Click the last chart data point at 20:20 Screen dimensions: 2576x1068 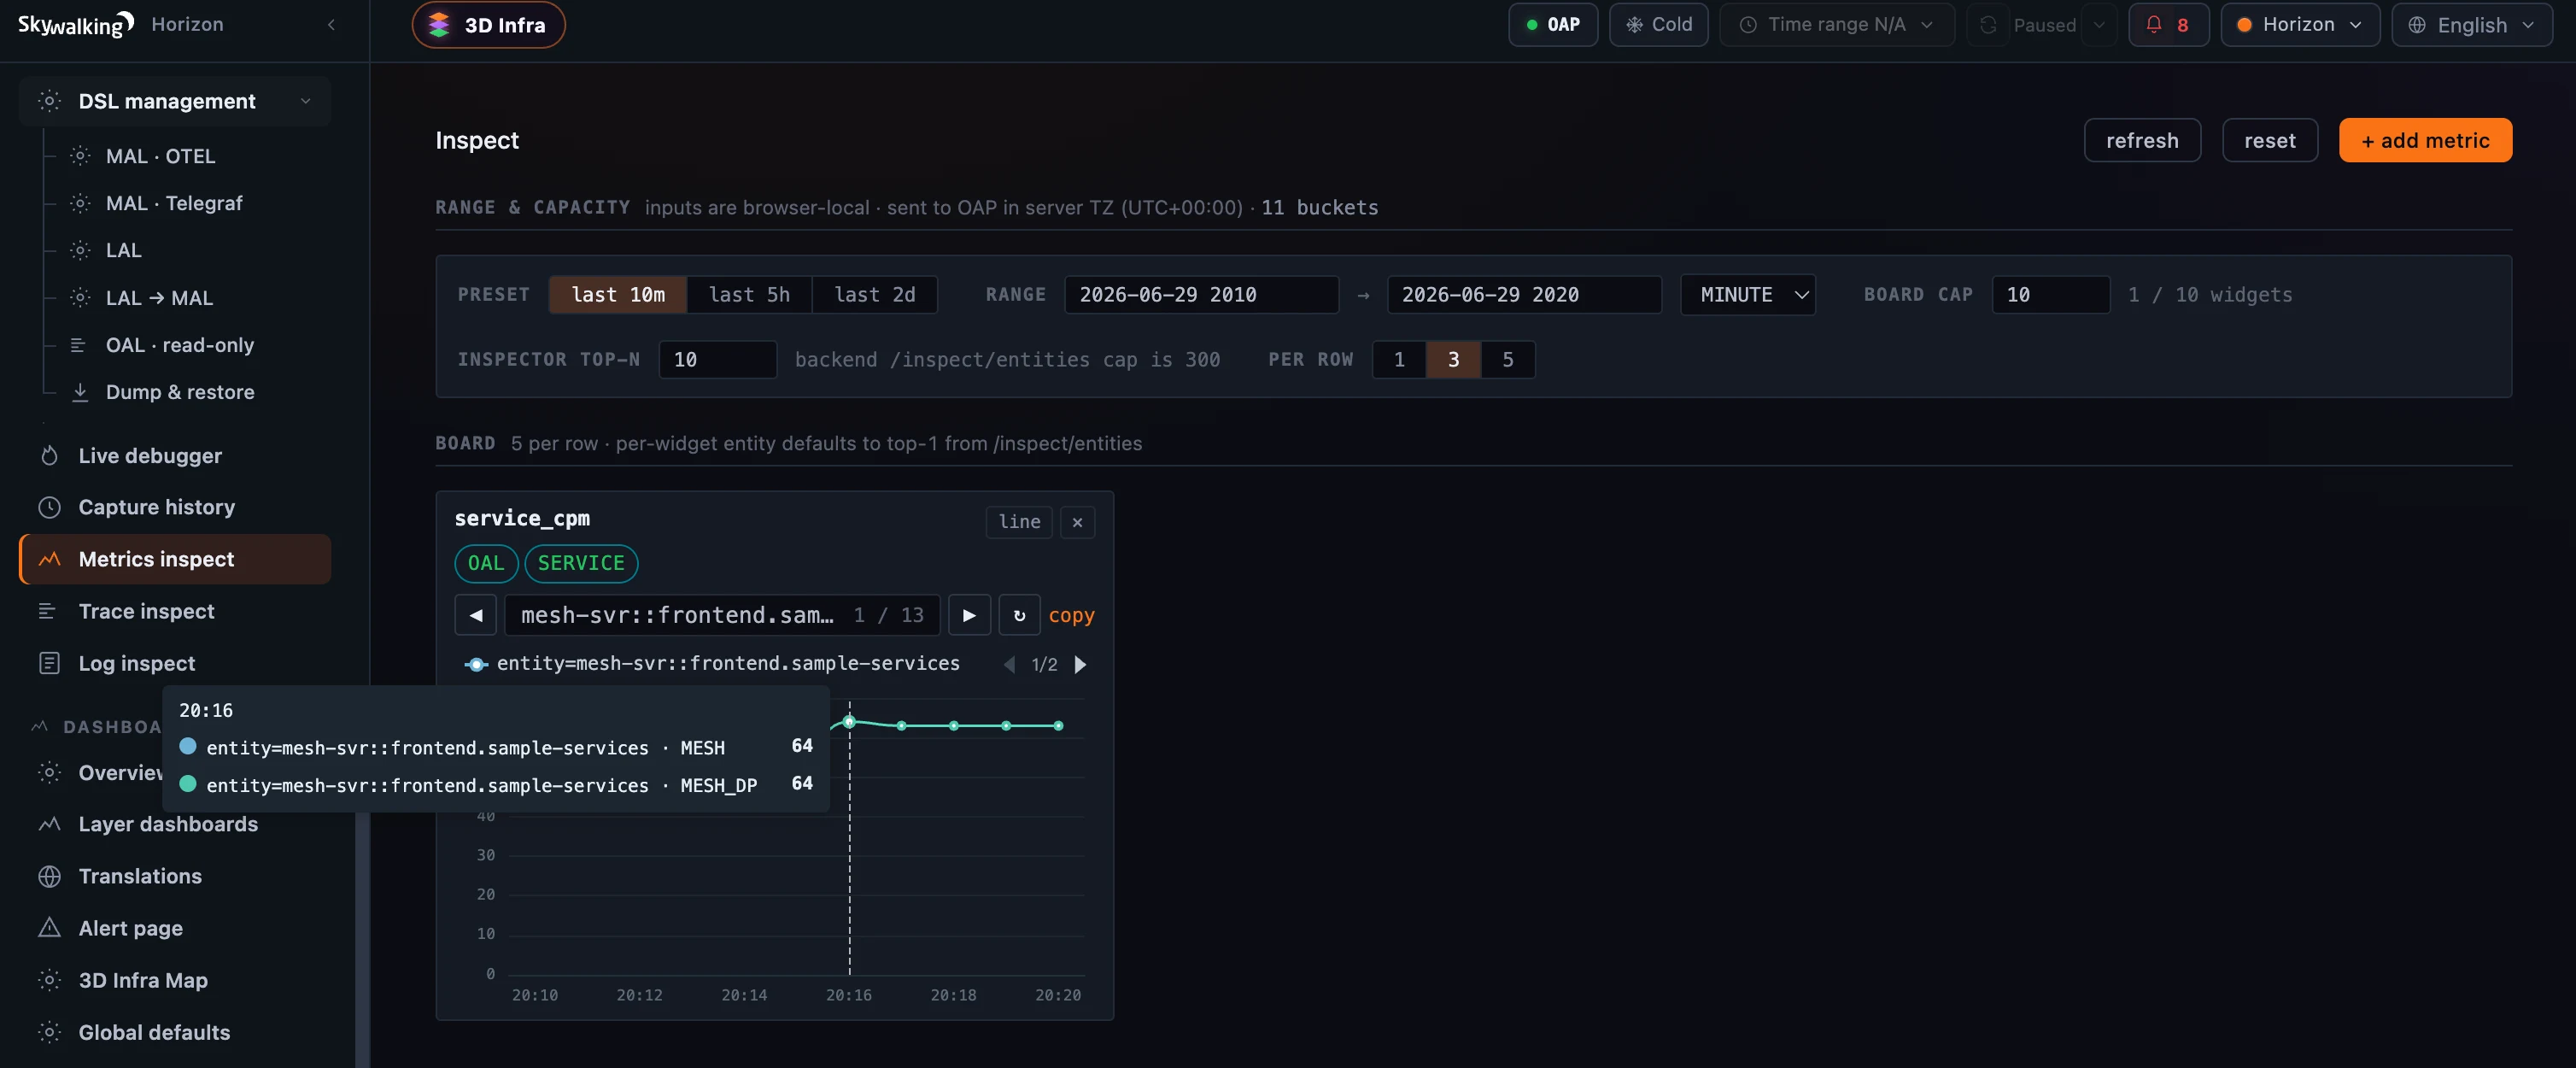(x=1058, y=726)
